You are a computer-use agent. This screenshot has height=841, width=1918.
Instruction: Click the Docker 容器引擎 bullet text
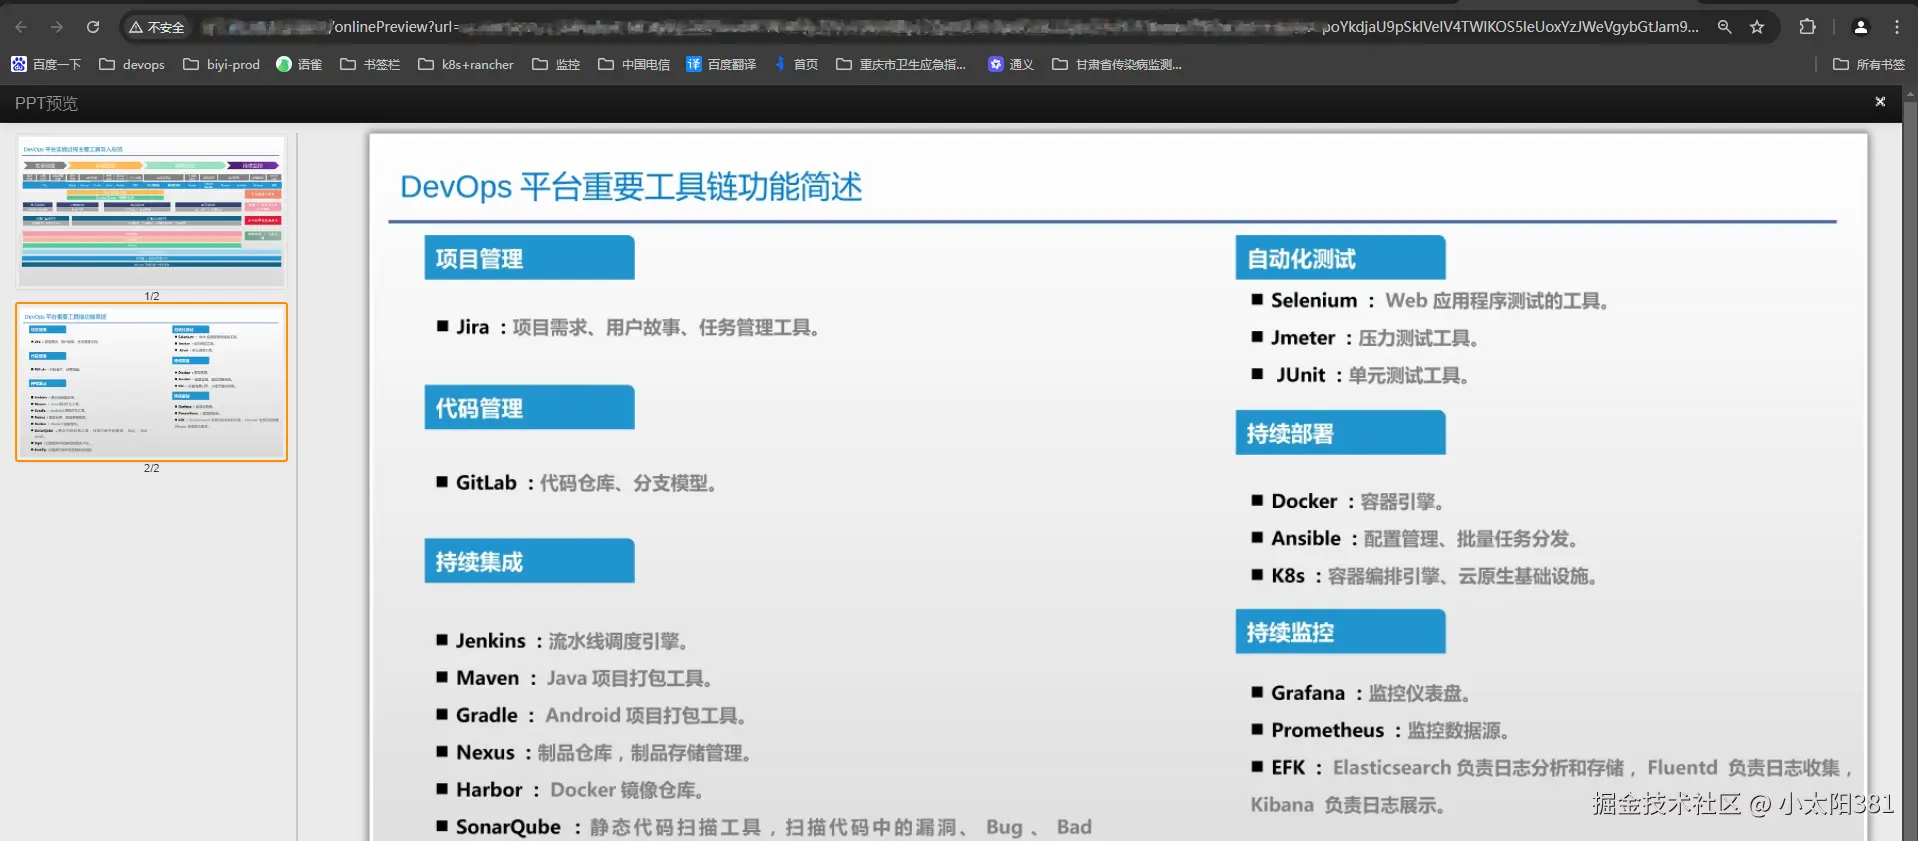pyautogui.click(x=1347, y=501)
